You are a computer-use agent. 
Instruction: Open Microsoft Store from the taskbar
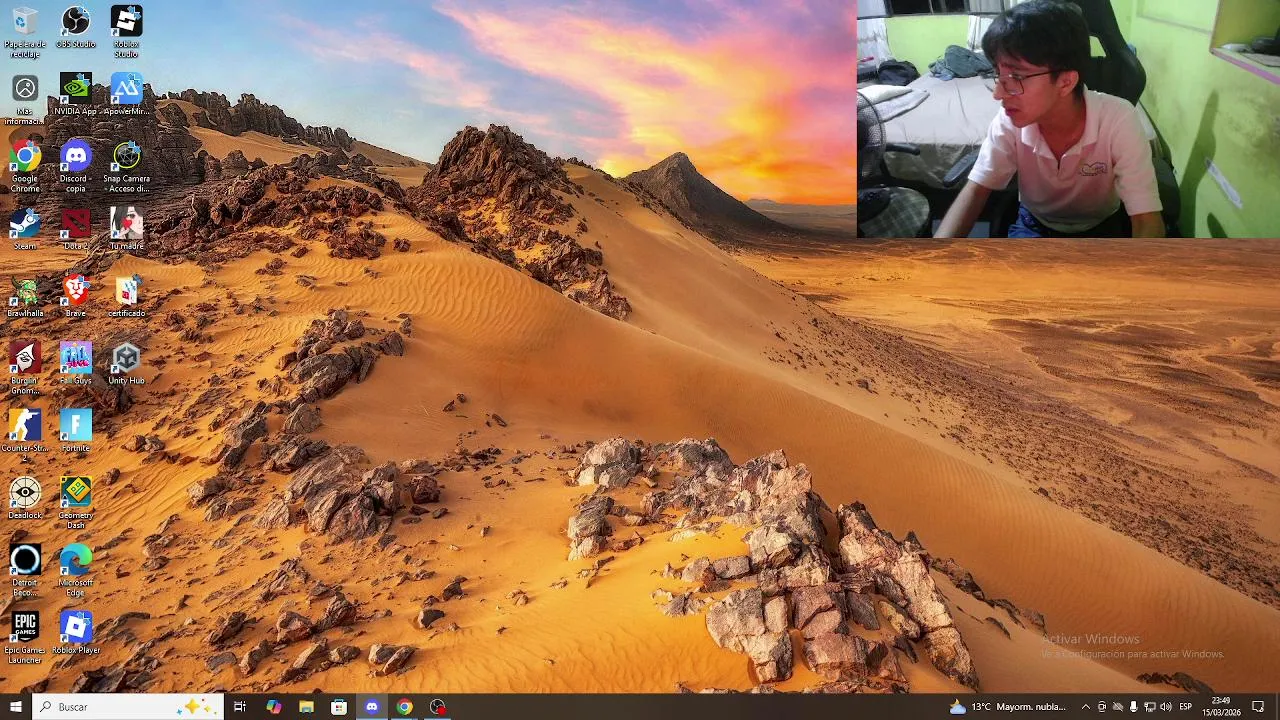click(339, 707)
